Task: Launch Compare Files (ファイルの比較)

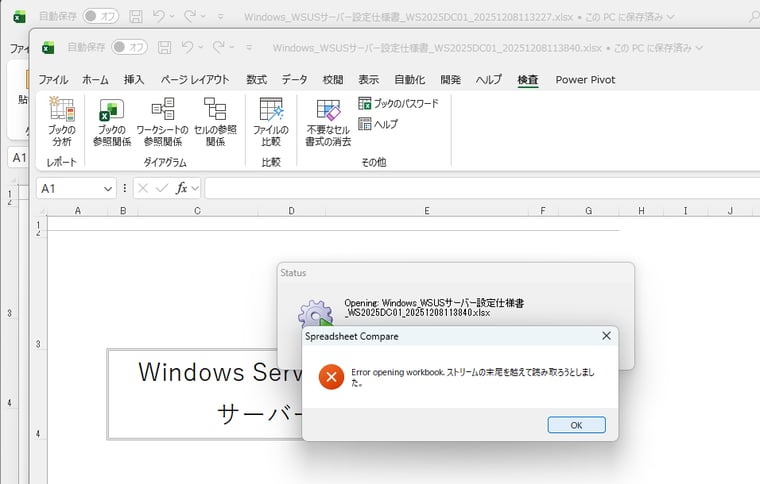Action: click(271, 122)
